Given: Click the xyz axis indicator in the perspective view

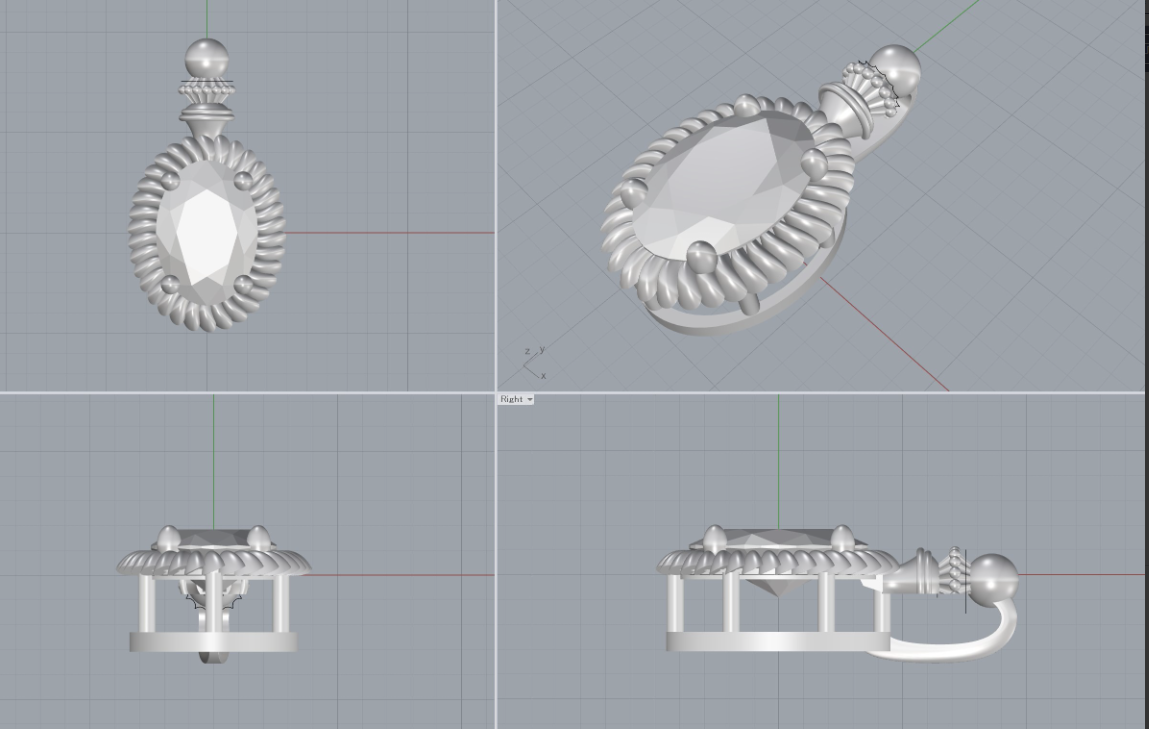Looking at the screenshot, I should pyautogui.click(x=535, y=363).
